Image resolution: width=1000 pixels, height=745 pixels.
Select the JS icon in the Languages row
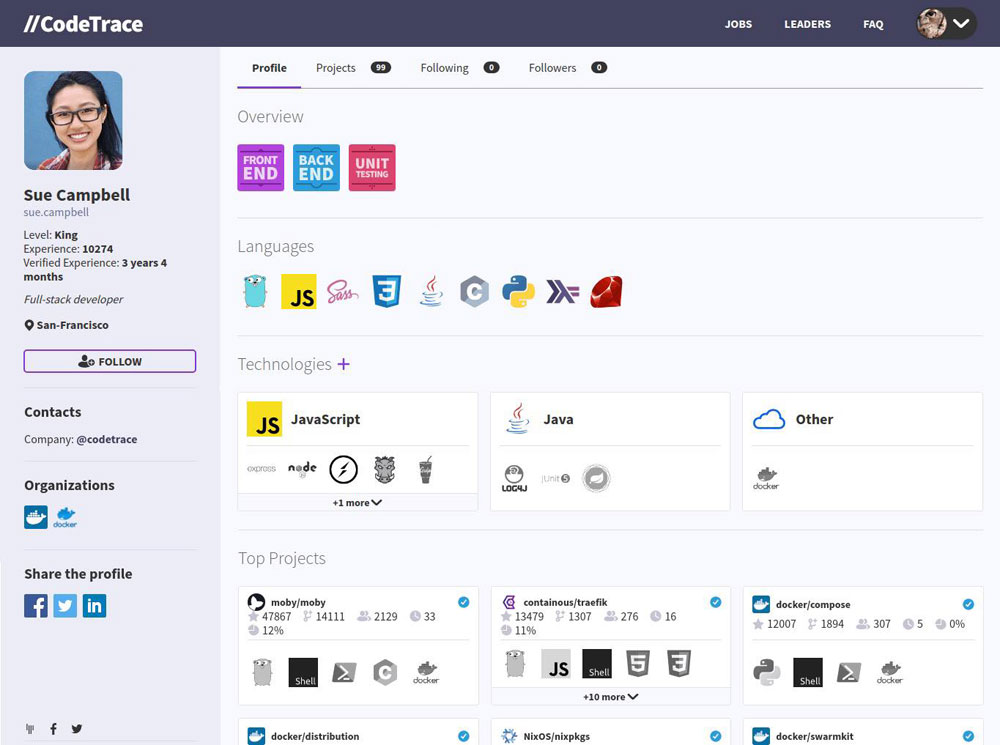click(298, 291)
